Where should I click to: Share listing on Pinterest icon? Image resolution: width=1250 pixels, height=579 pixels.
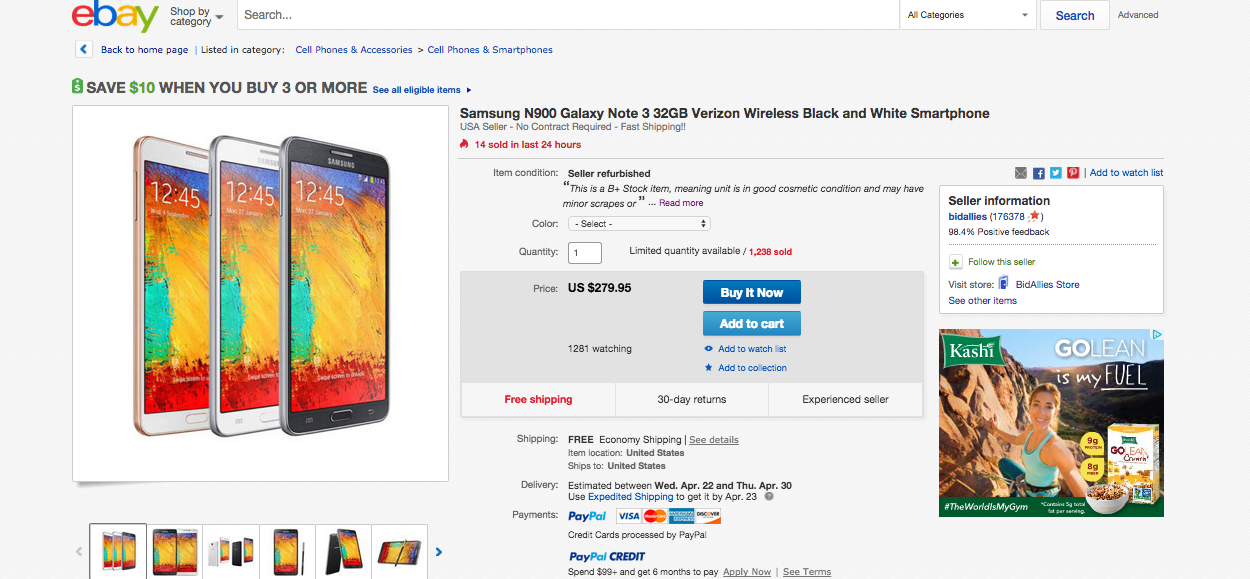(x=1072, y=173)
